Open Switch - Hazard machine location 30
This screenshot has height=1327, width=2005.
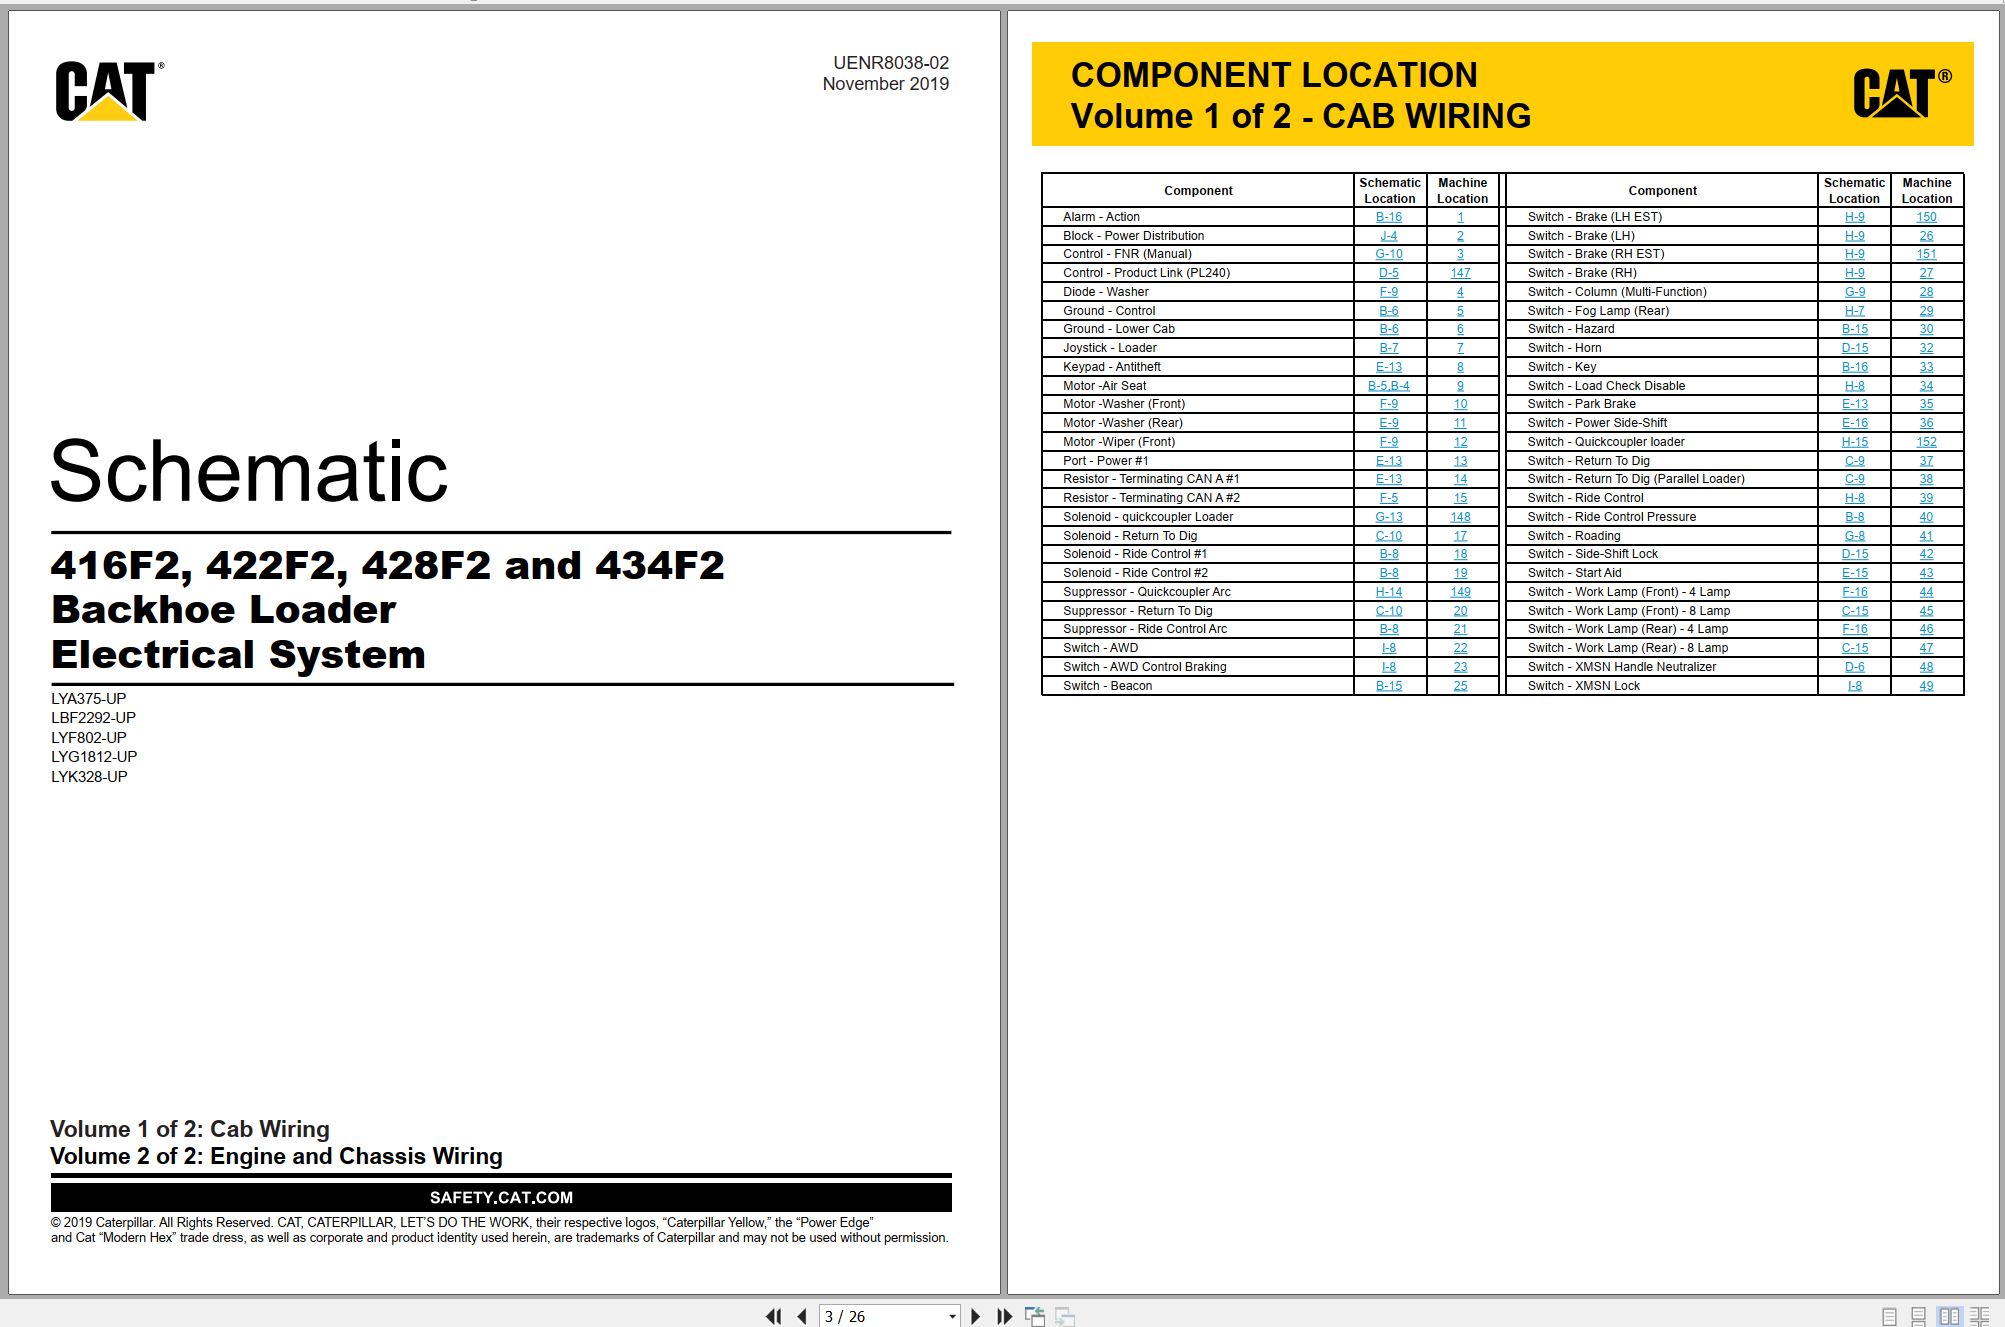[x=1926, y=329]
